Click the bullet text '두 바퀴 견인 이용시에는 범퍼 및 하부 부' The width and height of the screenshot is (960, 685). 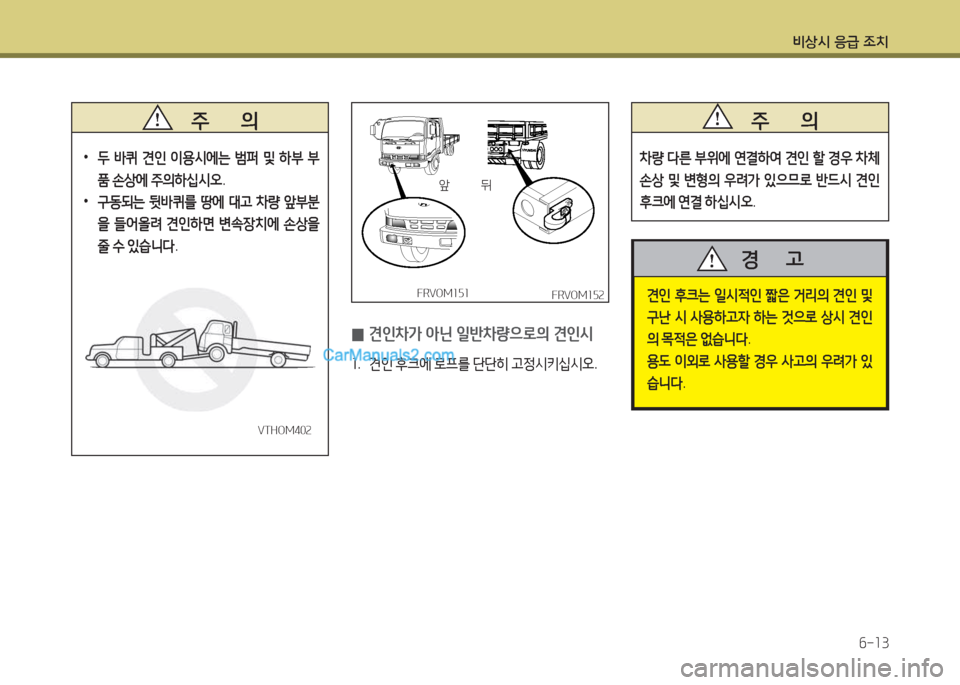click(209, 159)
